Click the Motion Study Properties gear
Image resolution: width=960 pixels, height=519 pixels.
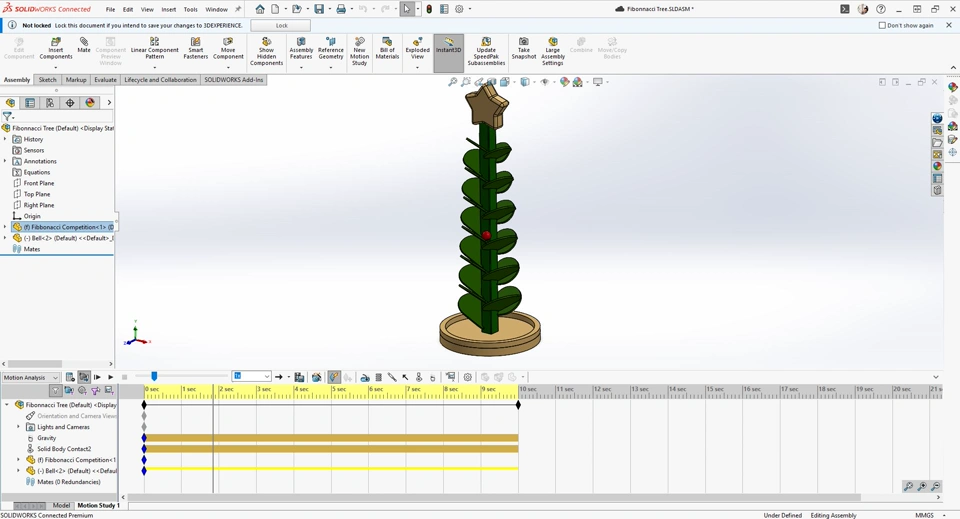[x=467, y=377]
